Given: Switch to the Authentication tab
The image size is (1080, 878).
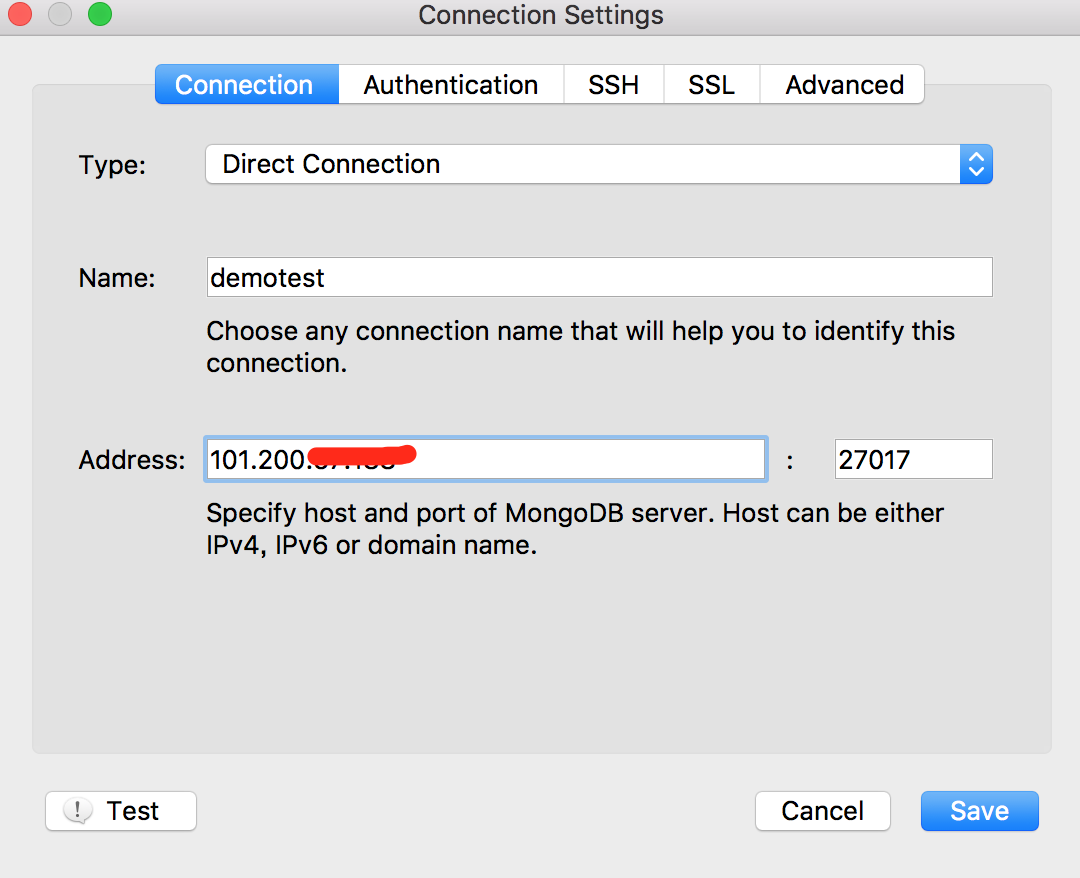Looking at the screenshot, I should coord(450,85).
